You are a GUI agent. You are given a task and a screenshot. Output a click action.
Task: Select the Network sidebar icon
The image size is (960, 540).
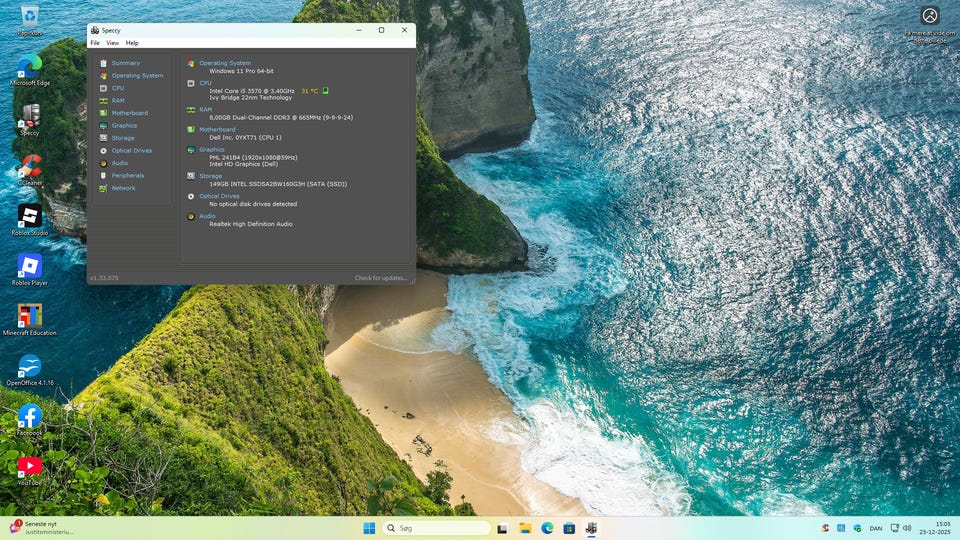tap(103, 188)
